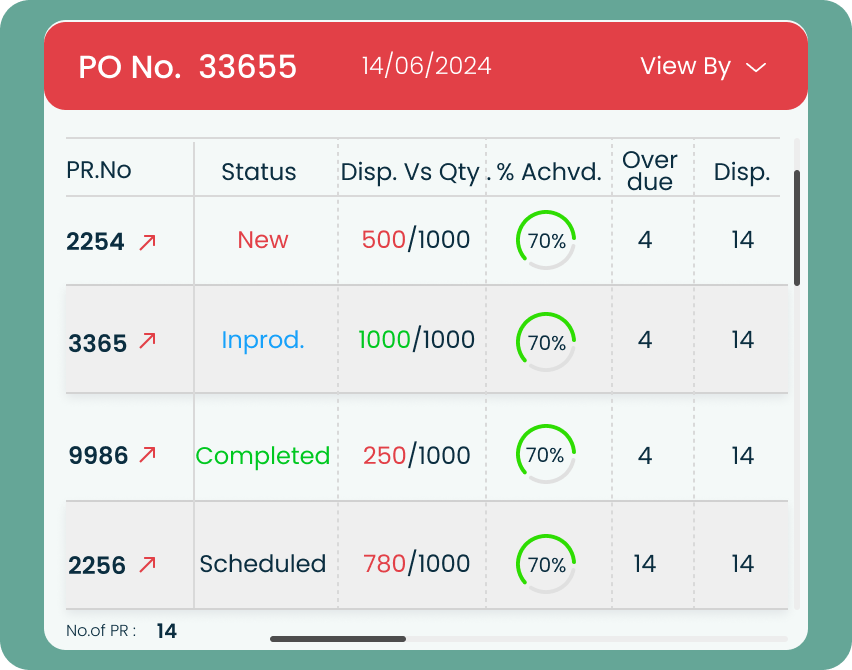Open PR 3365 via its red arrow icon
Image resolution: width=852 pixels, height=670 pixels.
click(x=148, y=341)
